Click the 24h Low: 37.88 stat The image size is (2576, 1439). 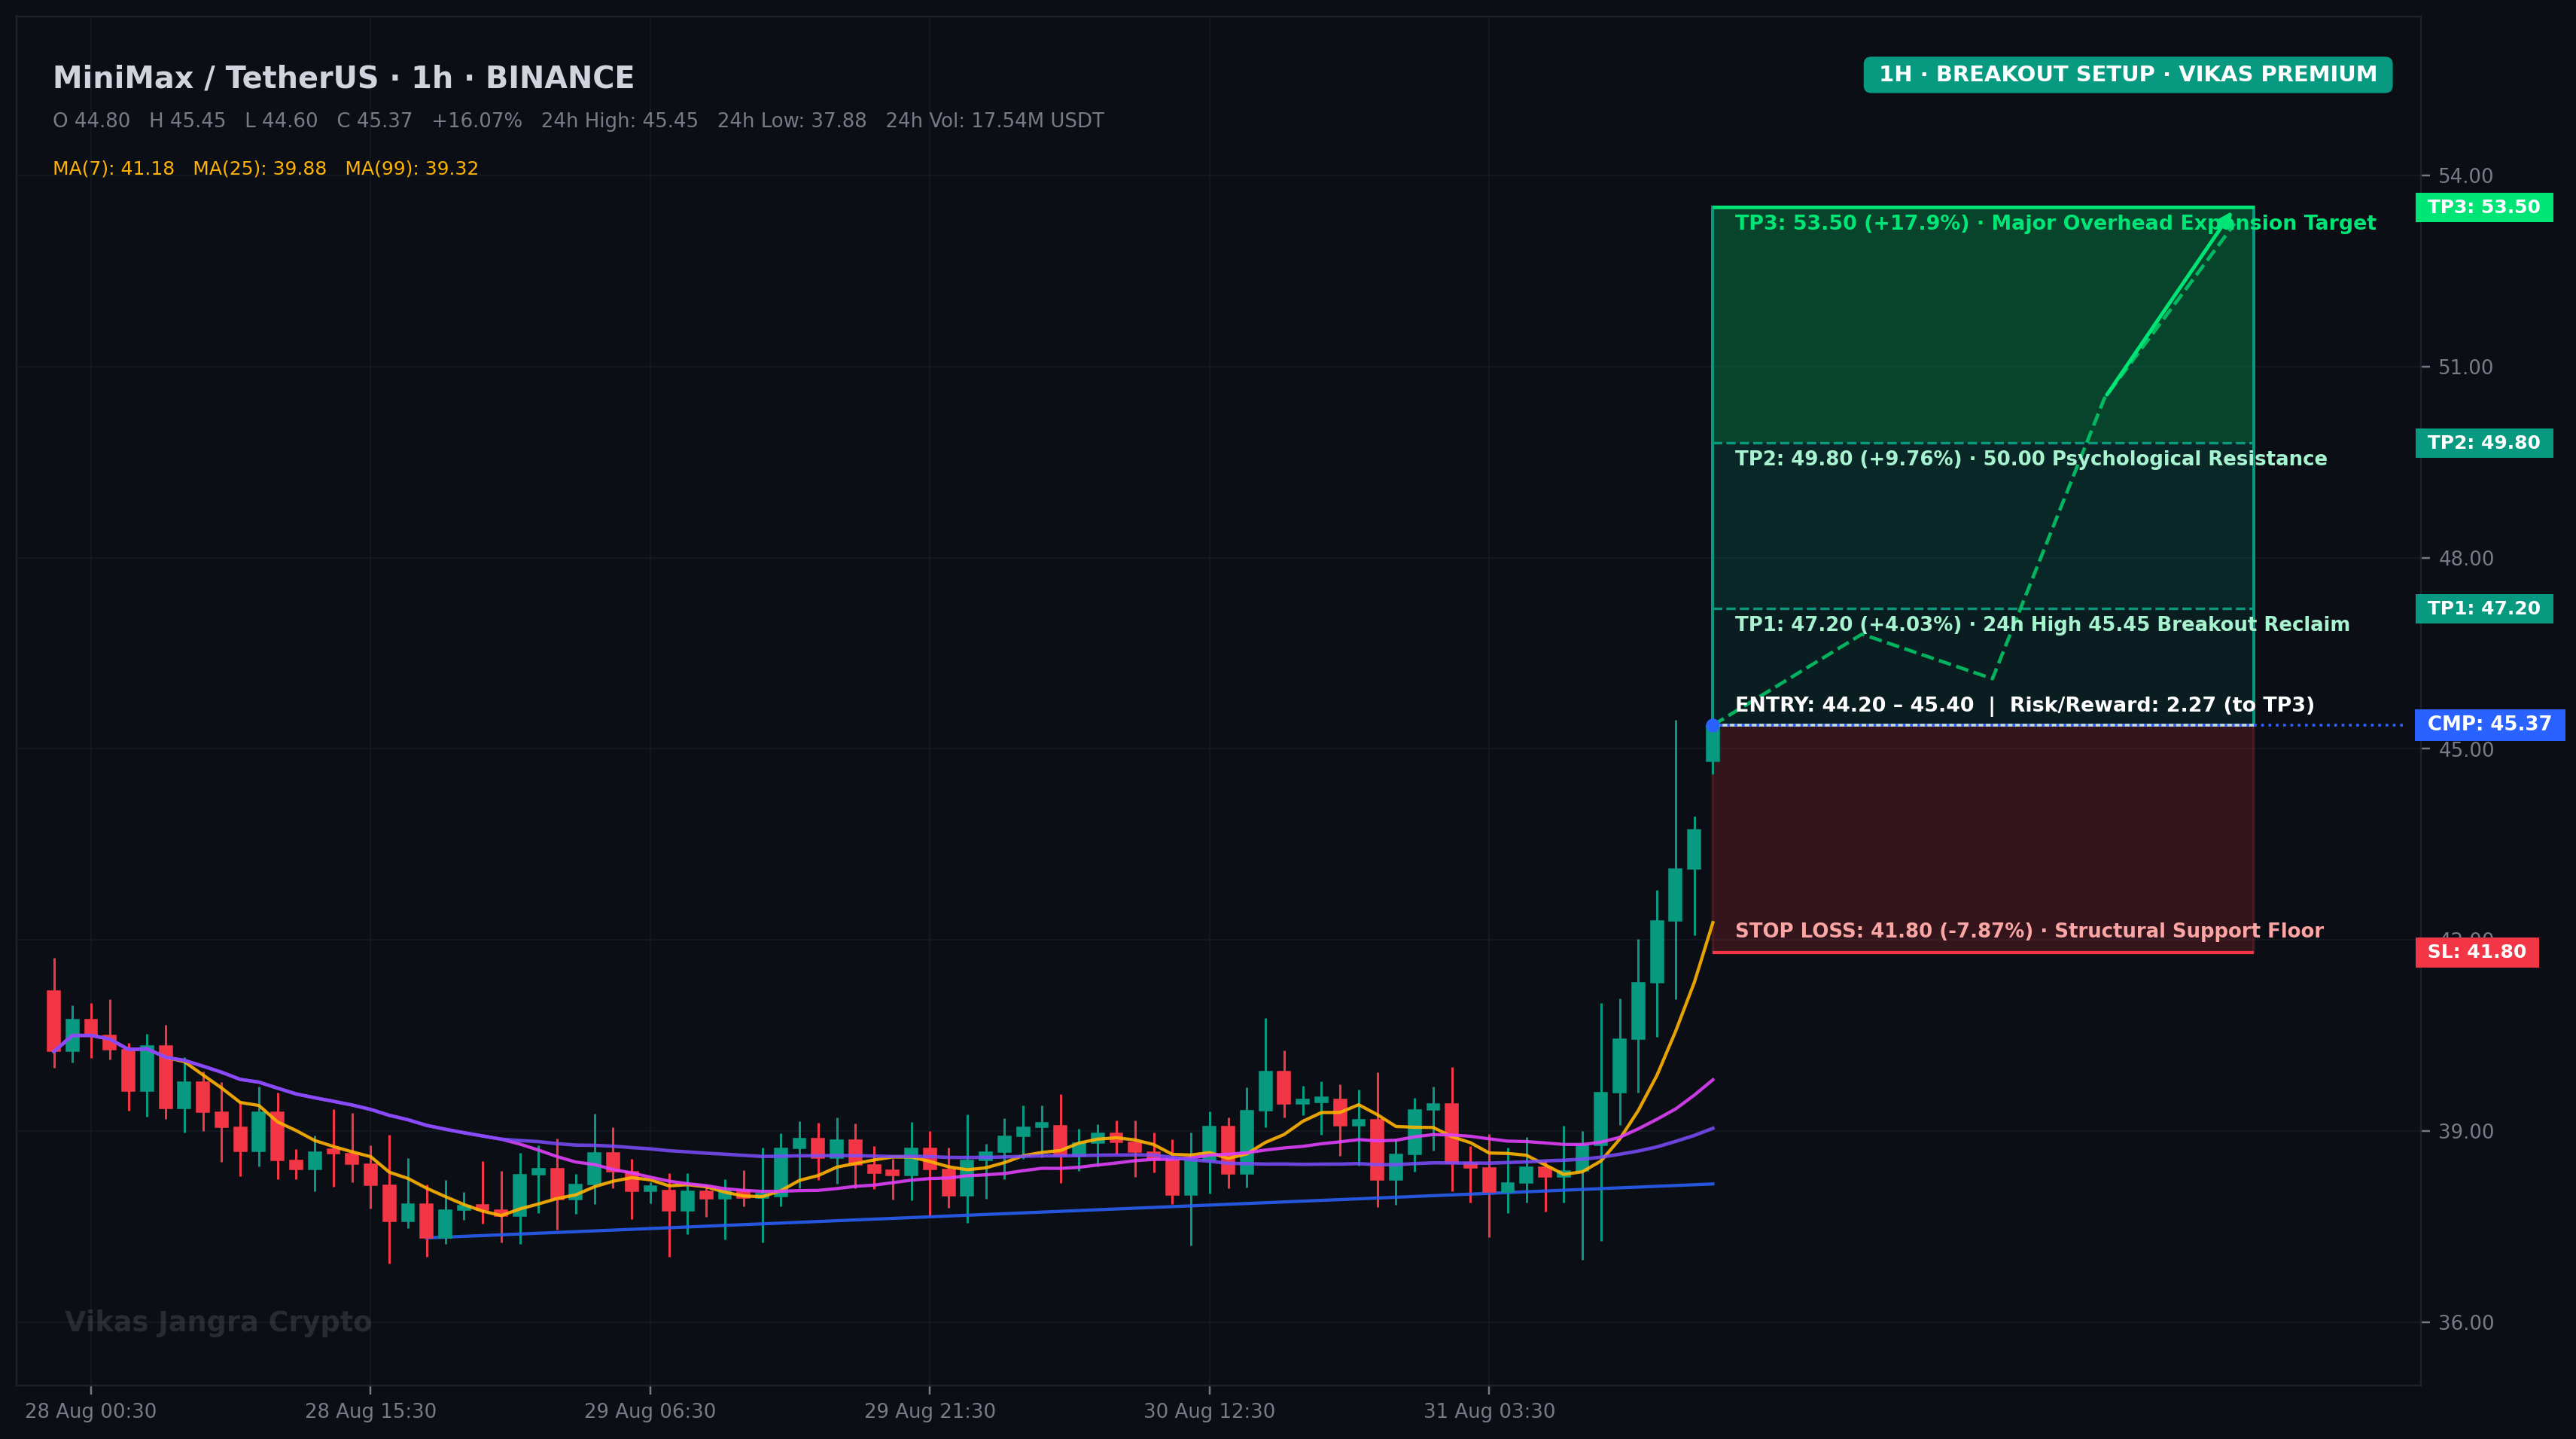tap(791, 121)
